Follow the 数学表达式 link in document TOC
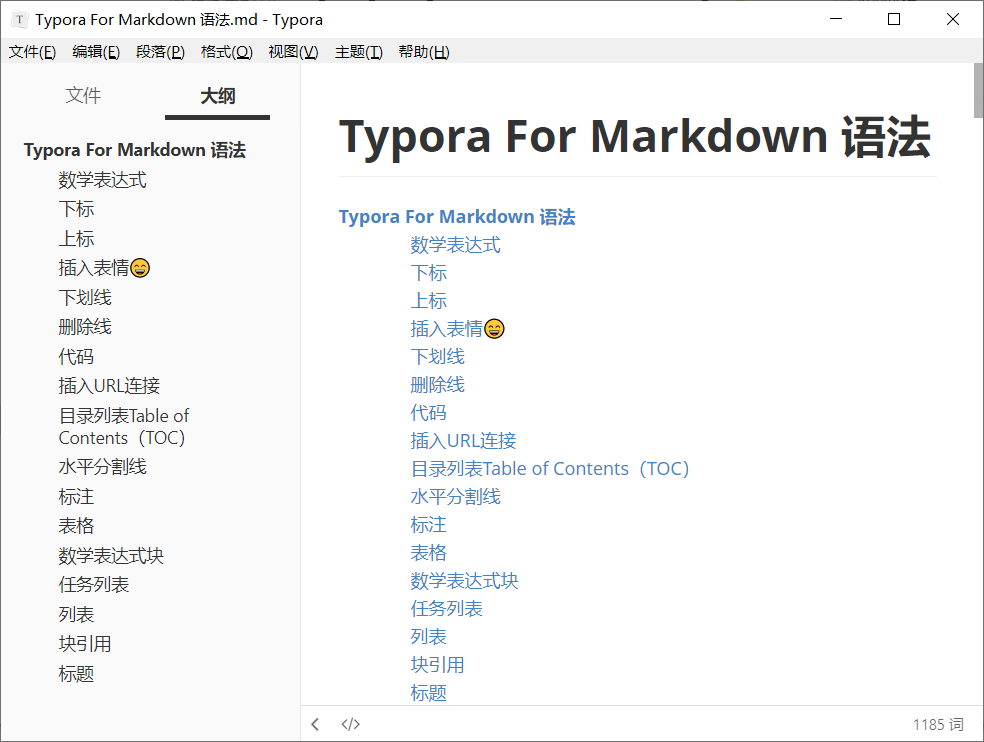 click(x=456, y=245)
